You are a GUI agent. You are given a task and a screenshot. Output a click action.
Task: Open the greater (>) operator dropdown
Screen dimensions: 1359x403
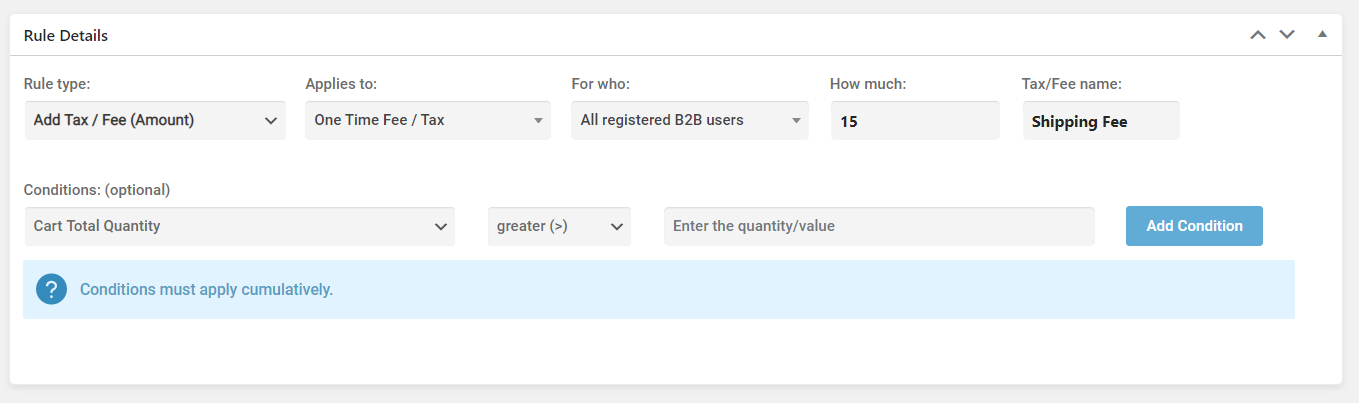(559, 226)
